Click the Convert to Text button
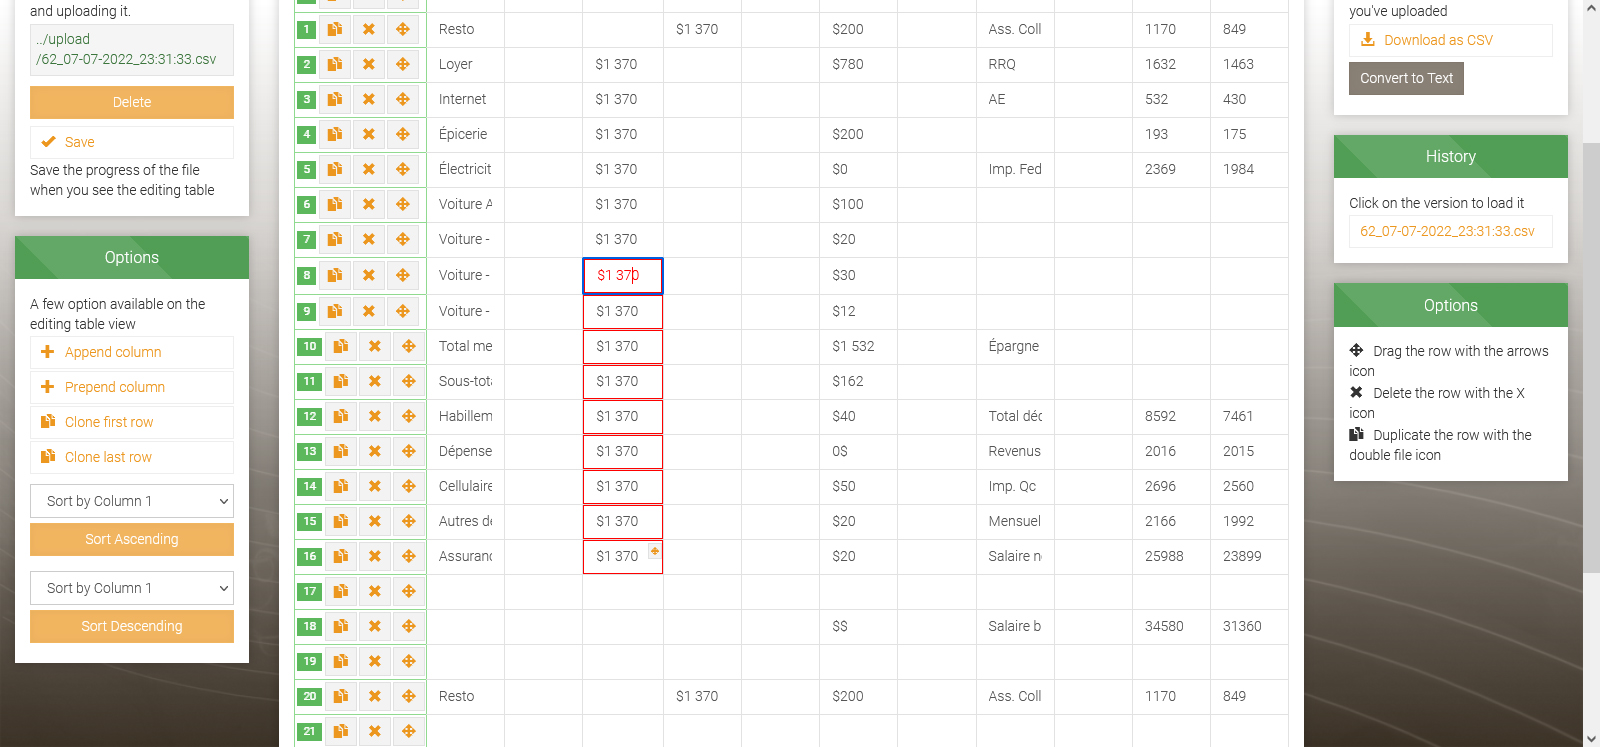 [1406, 78]
